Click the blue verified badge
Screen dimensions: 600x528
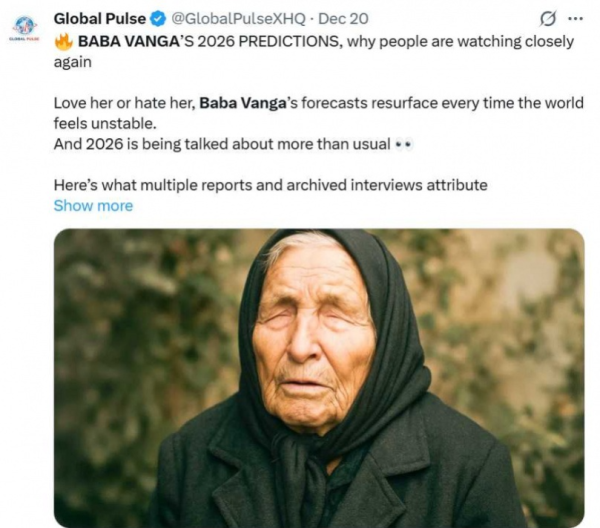click(158, 19)
